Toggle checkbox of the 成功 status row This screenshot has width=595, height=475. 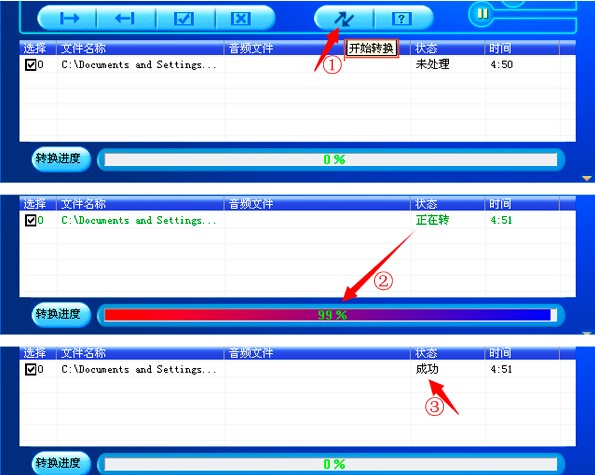pos(30,369)
